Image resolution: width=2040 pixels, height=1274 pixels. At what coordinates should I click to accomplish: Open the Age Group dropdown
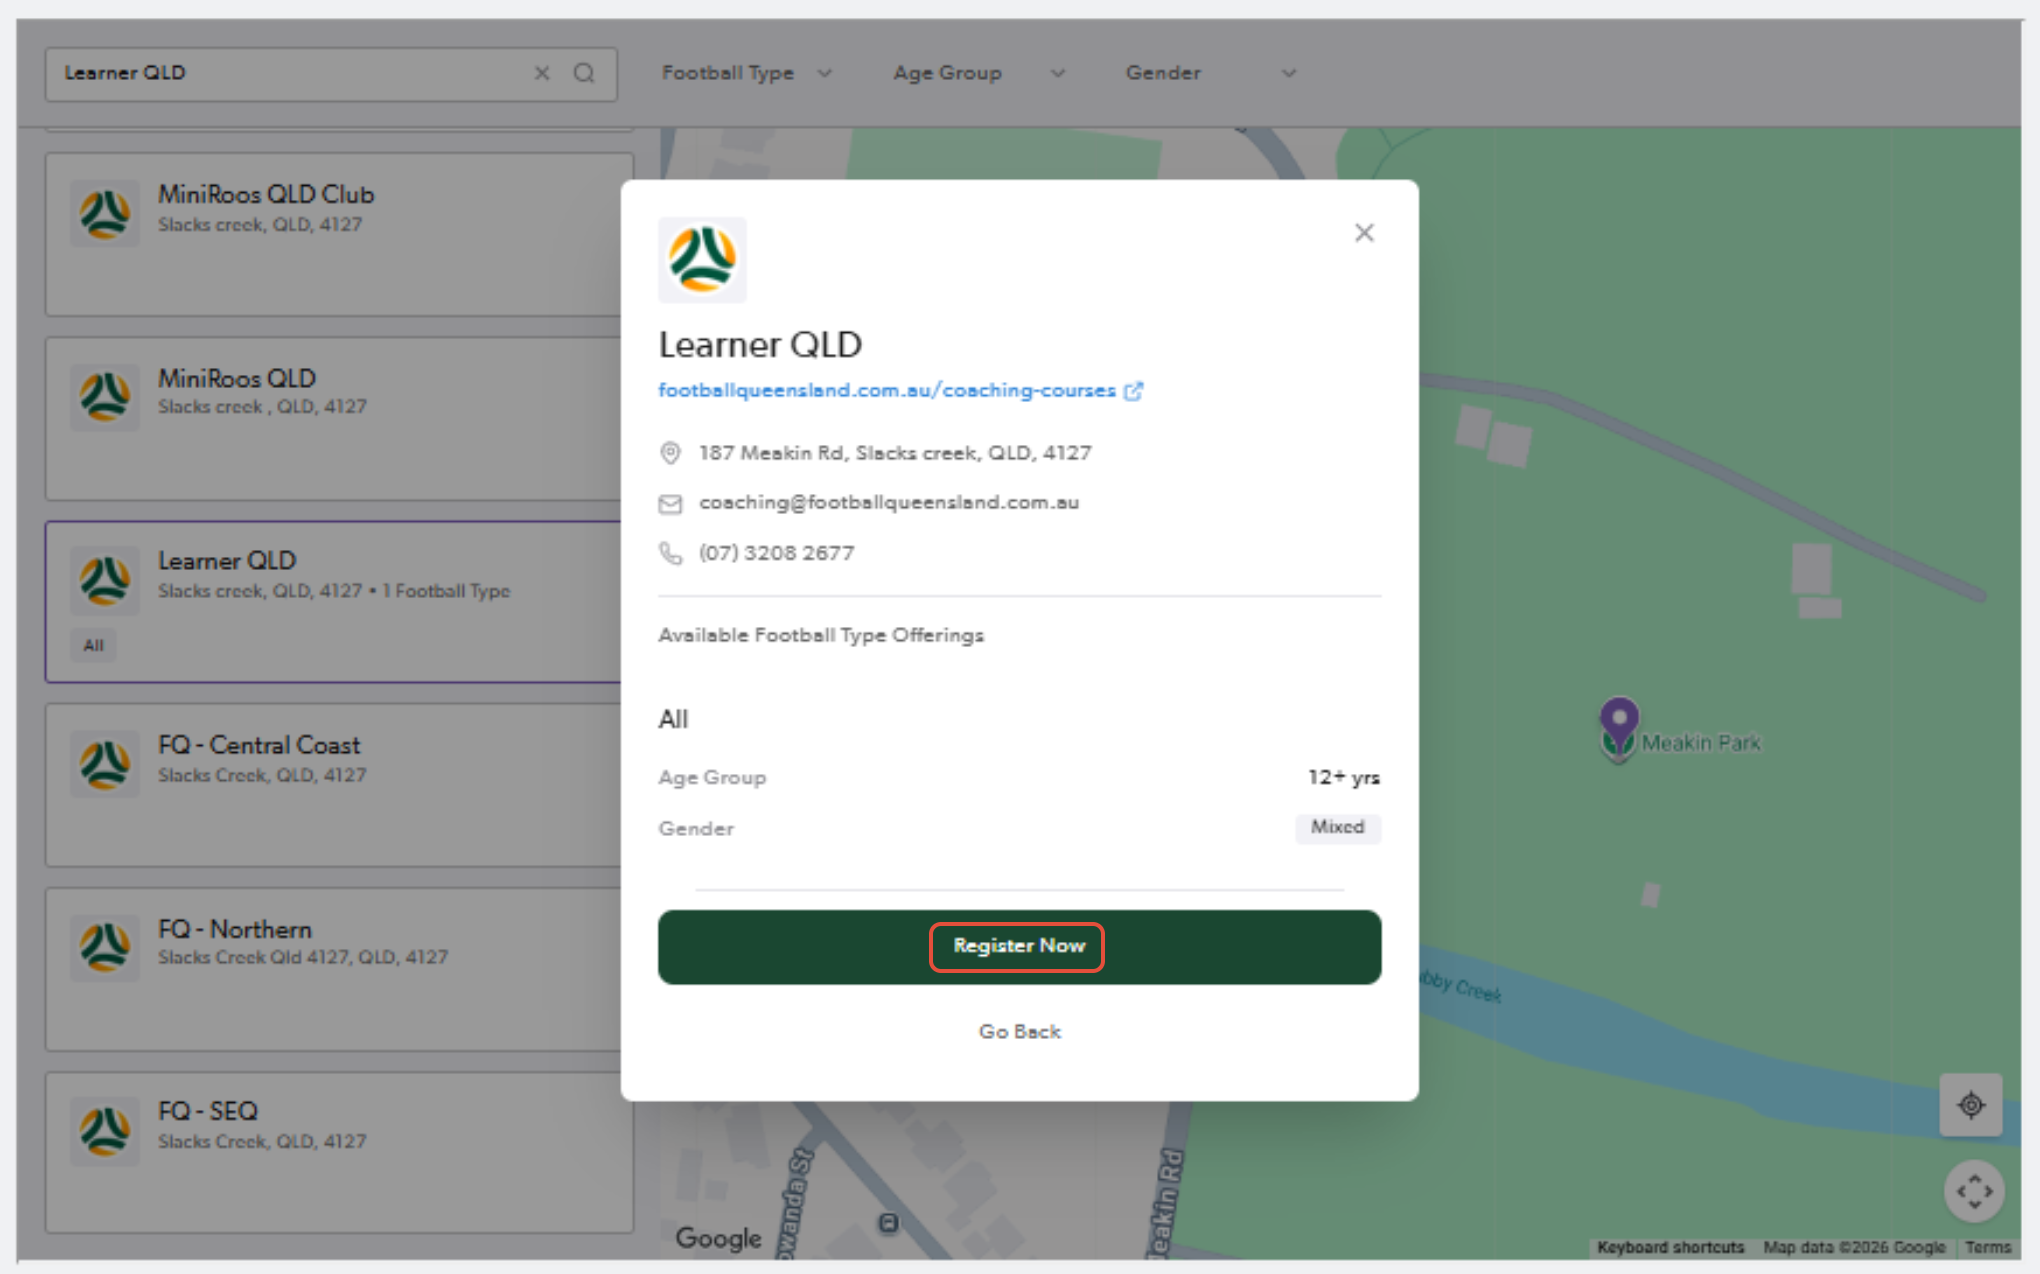pyautogui.click(x=978, y=73)
